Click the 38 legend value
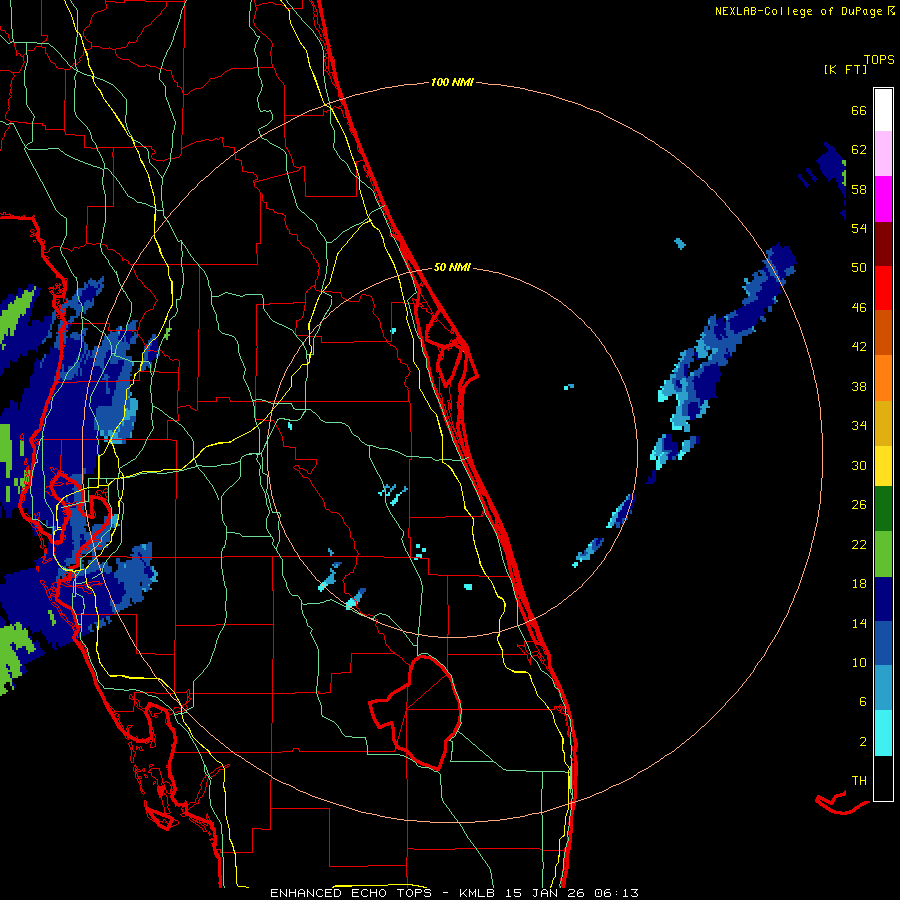This screenshot has height=900, width=900. pyautogui.click(x=859, y=386)
